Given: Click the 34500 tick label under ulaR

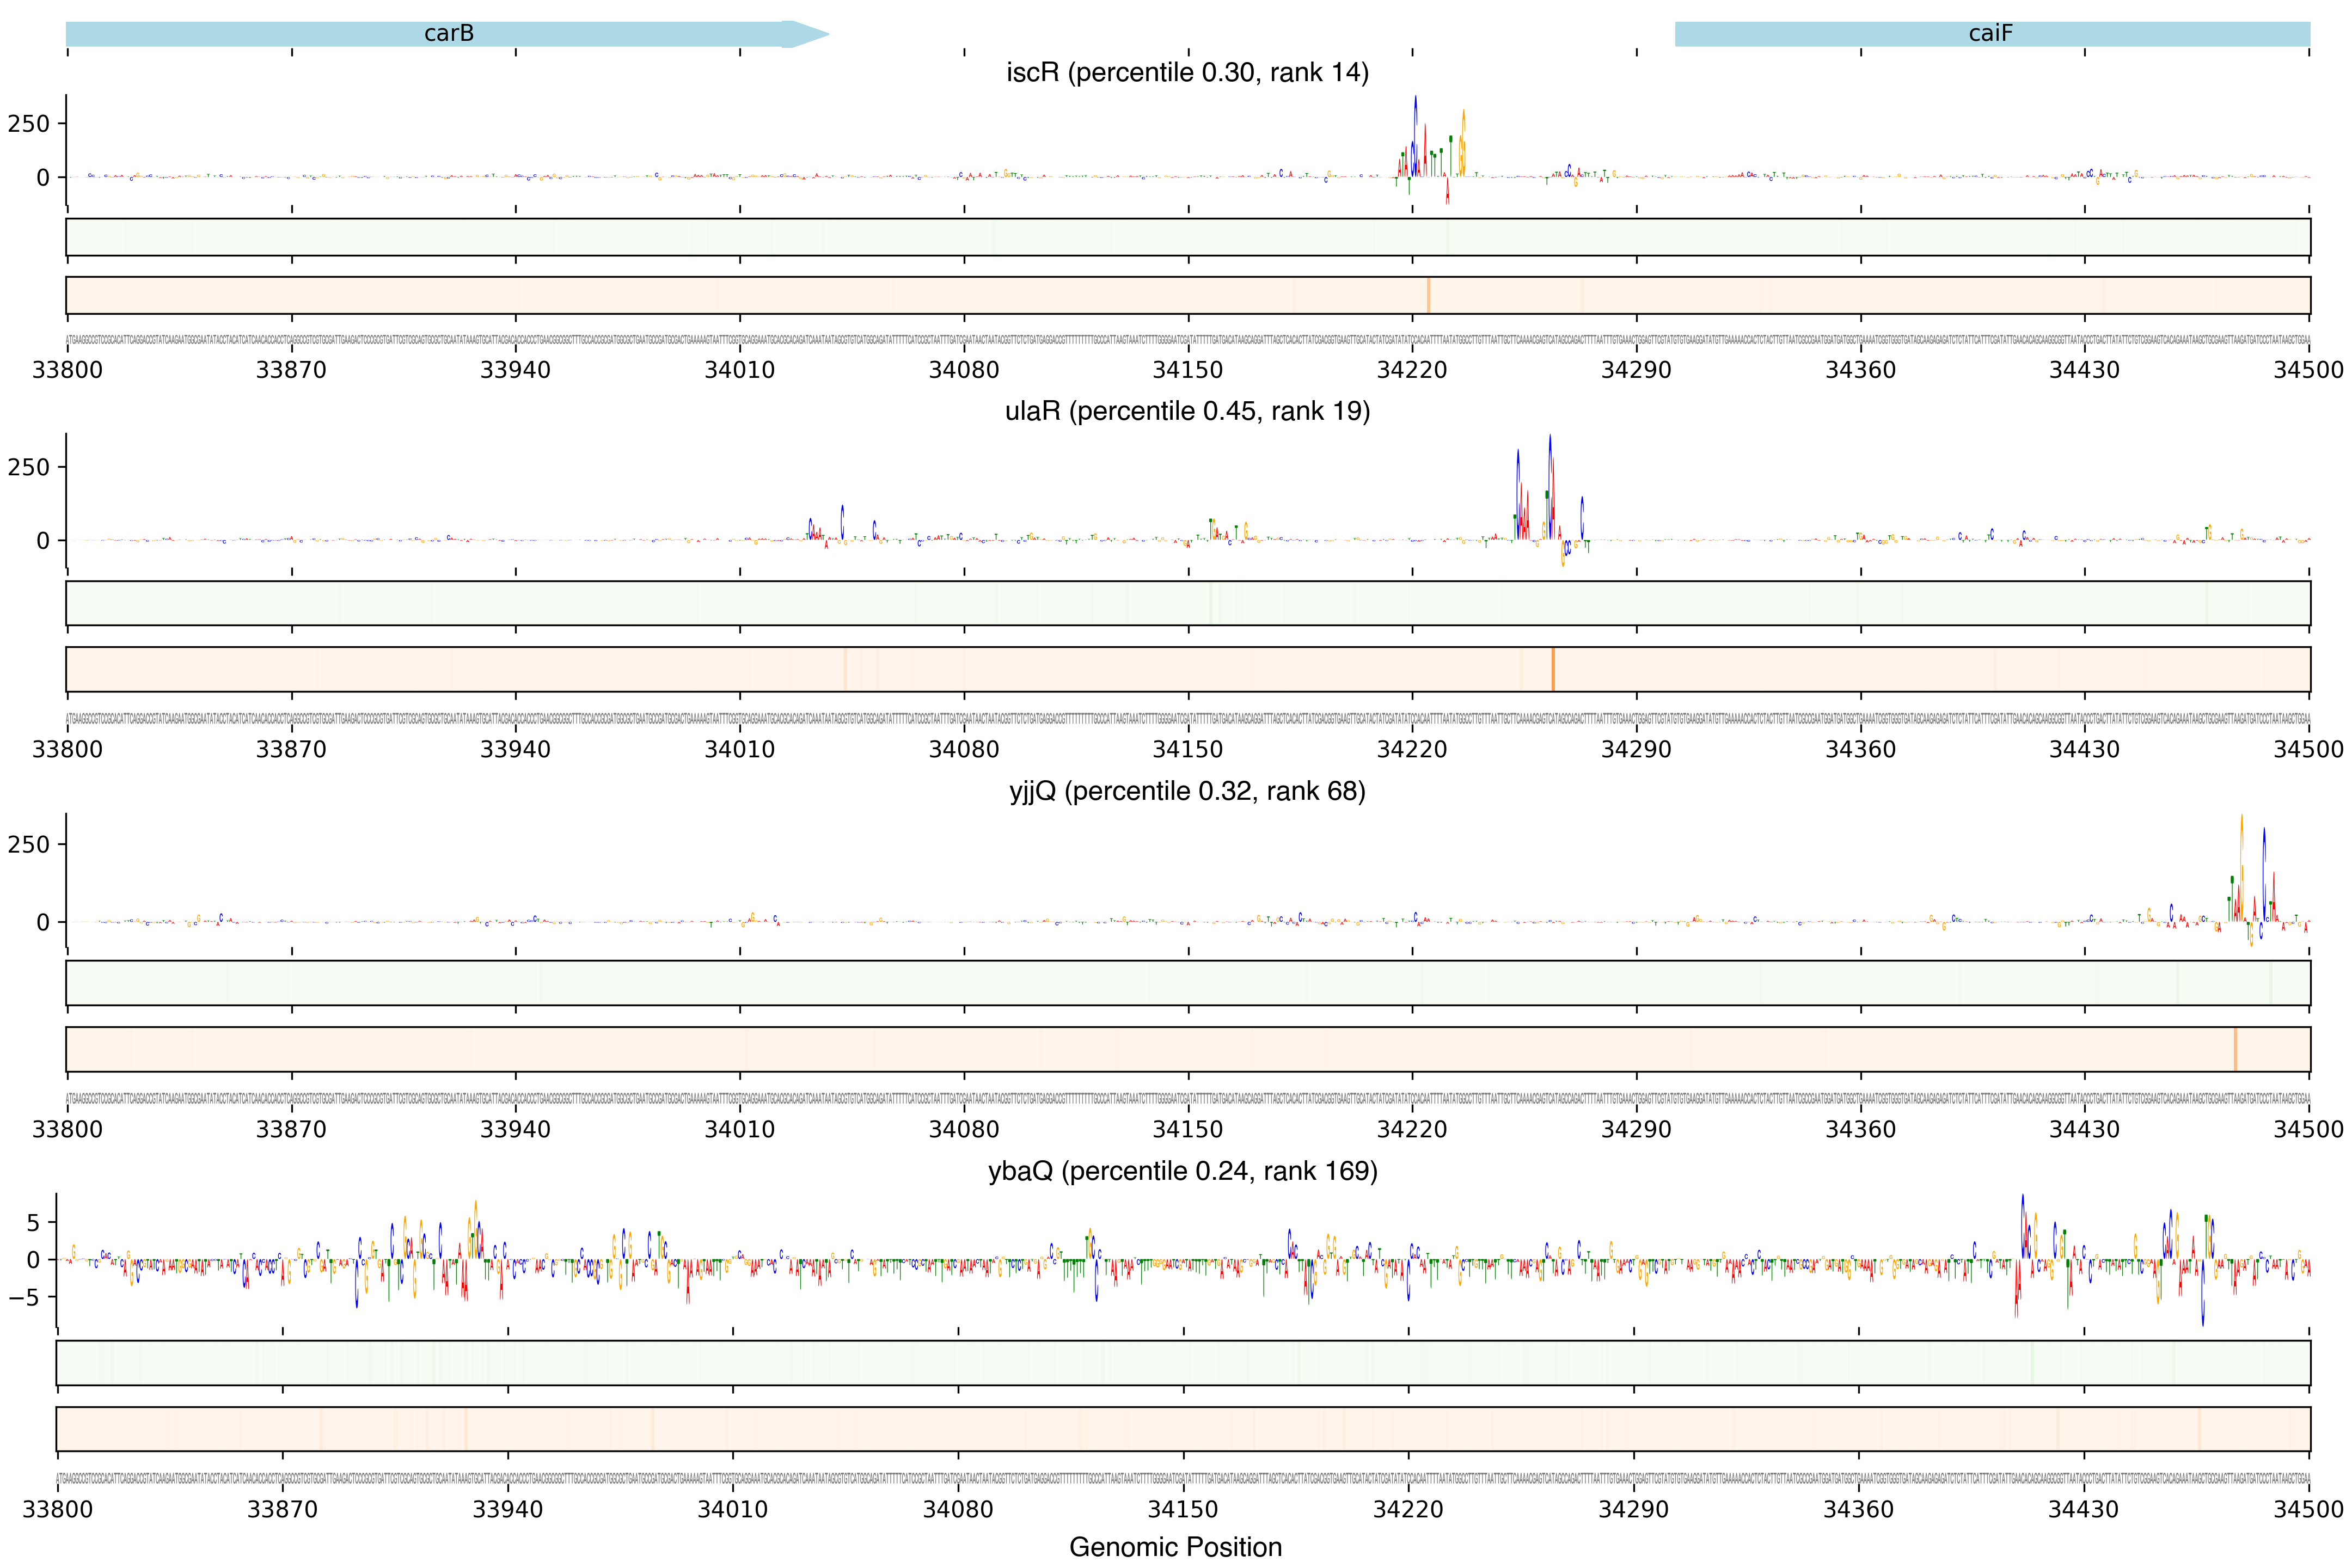Looking at the screenshot, I should (x=2308, y=749).
